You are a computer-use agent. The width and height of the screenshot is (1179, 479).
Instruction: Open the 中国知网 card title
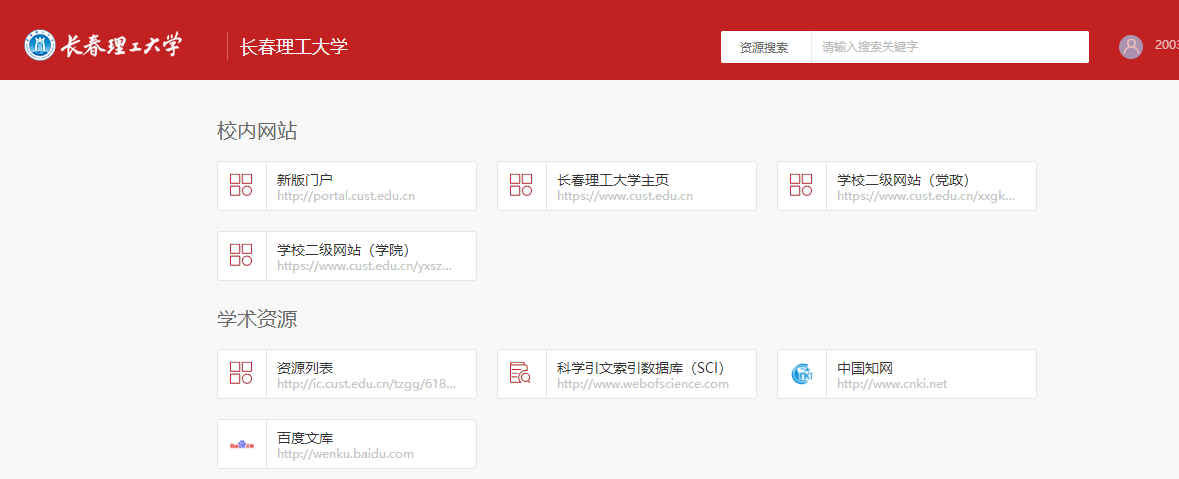tap(865, 368)
